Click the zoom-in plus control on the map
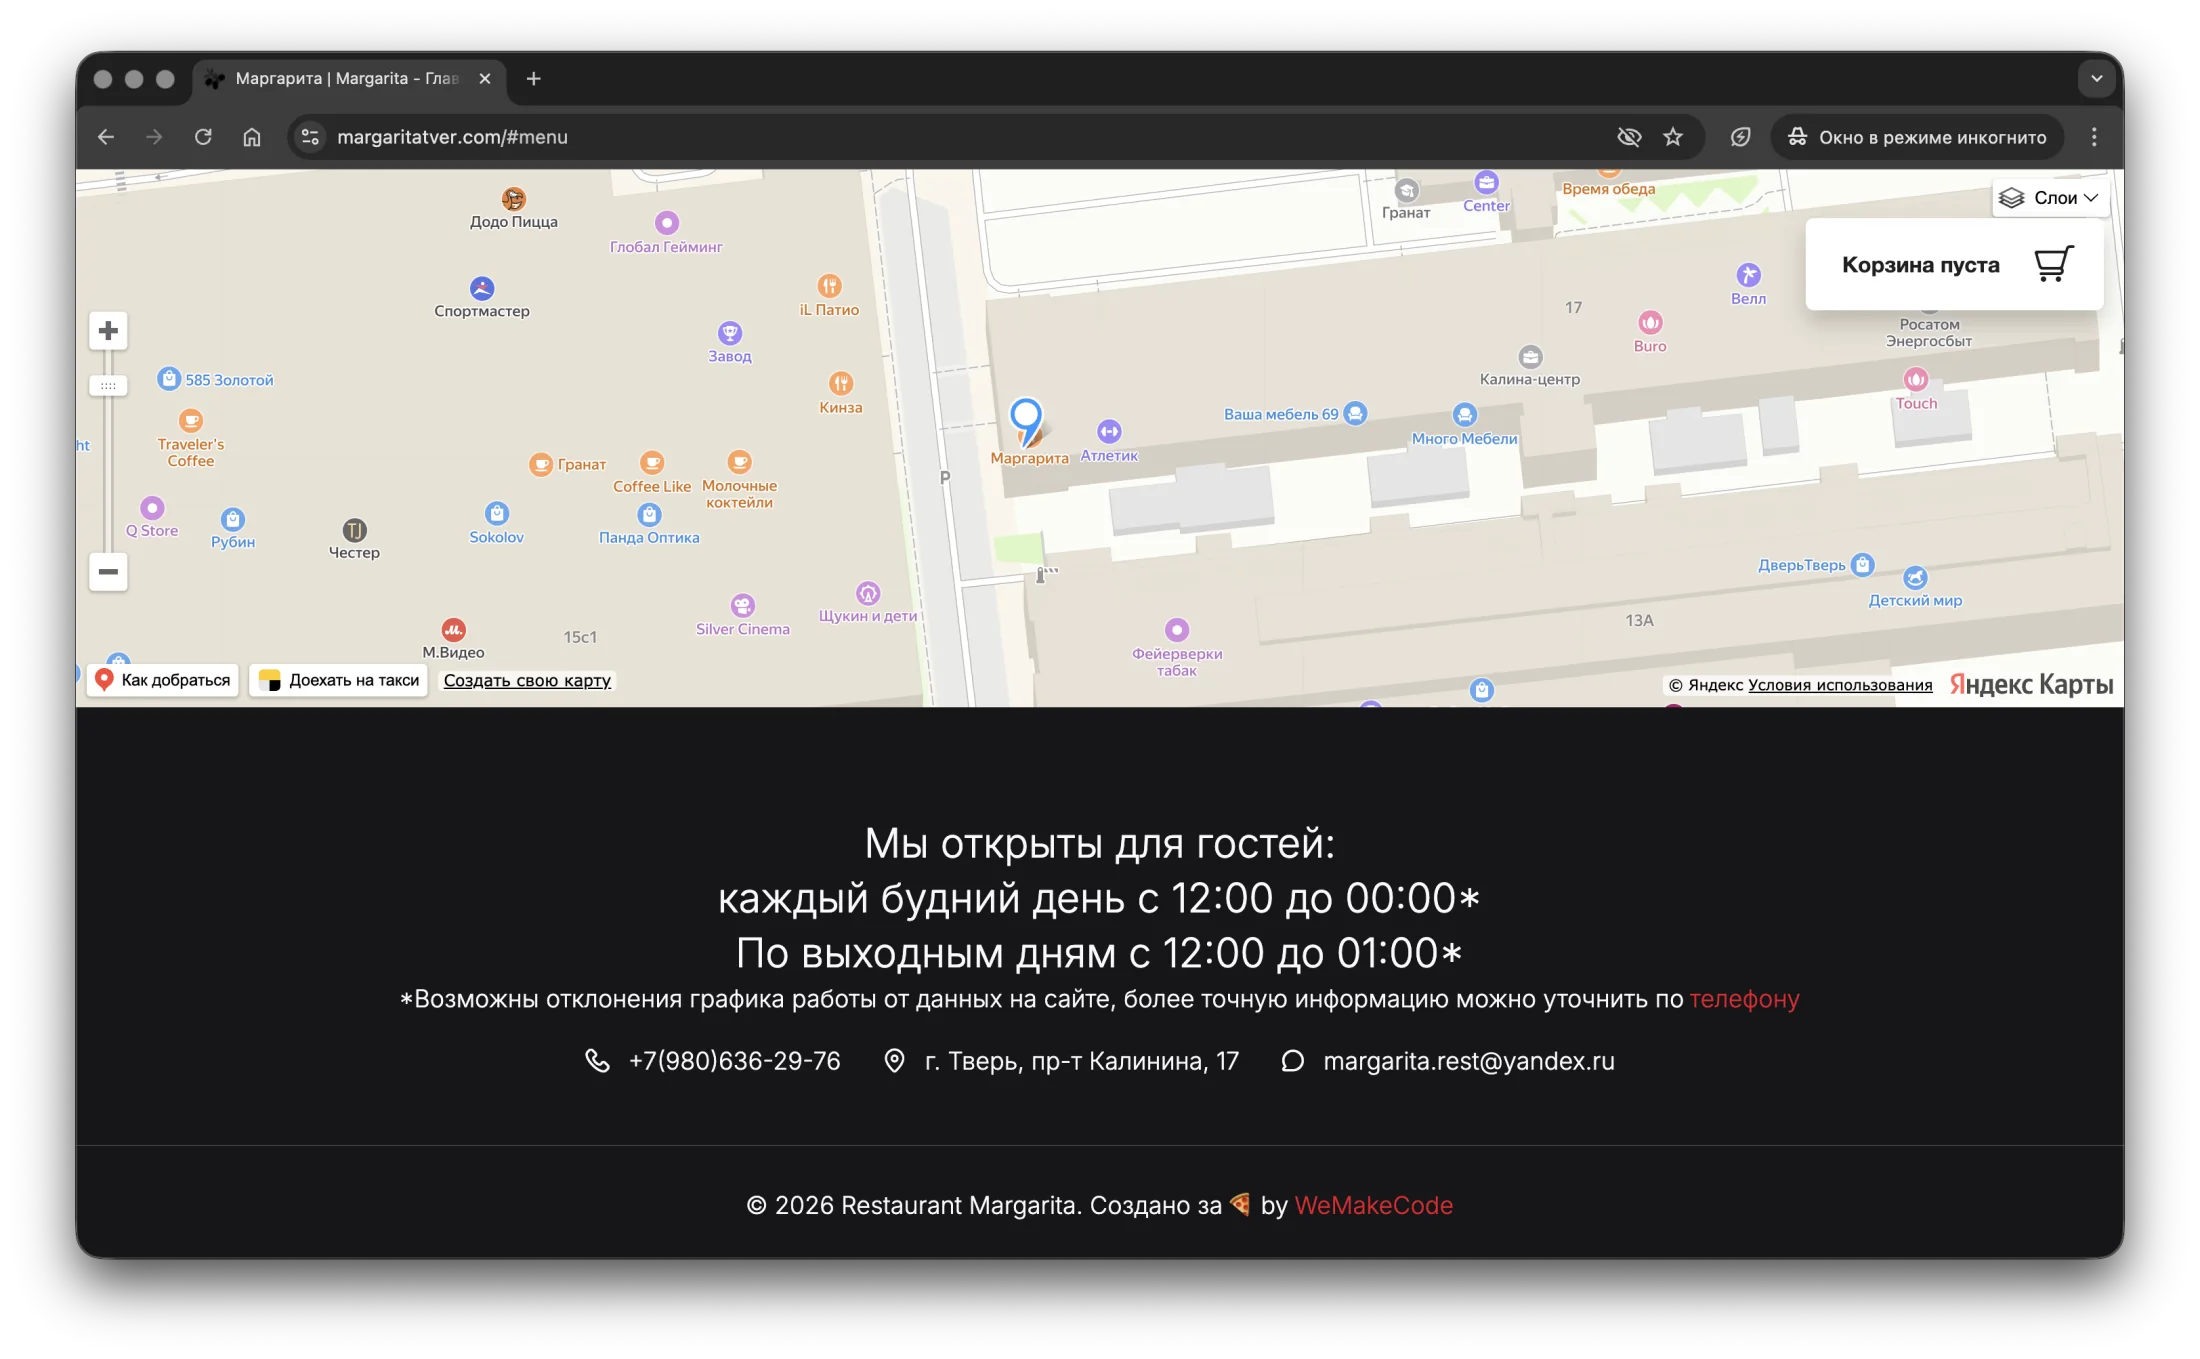 (x=108, y=330)
